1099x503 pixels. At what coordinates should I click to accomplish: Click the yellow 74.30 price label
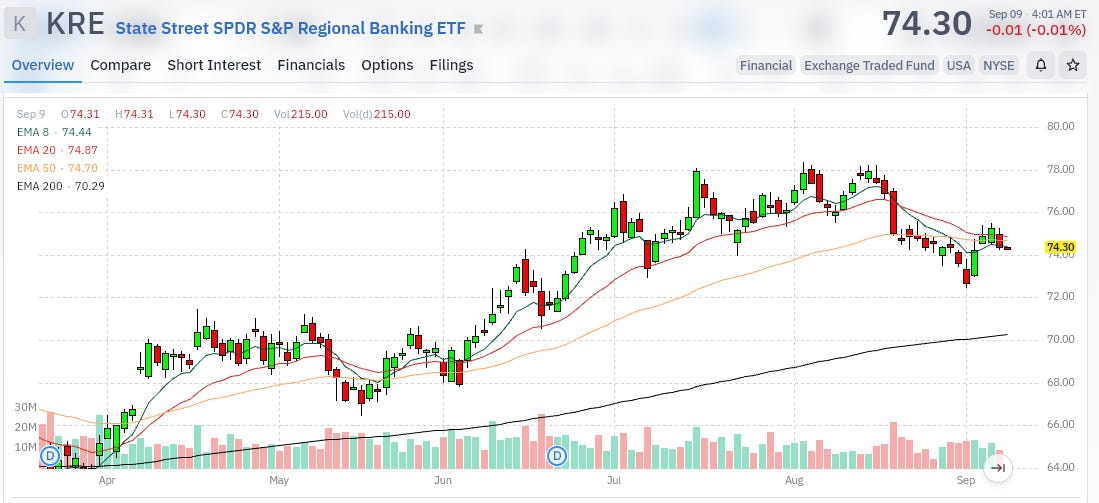coord(1059,247)
